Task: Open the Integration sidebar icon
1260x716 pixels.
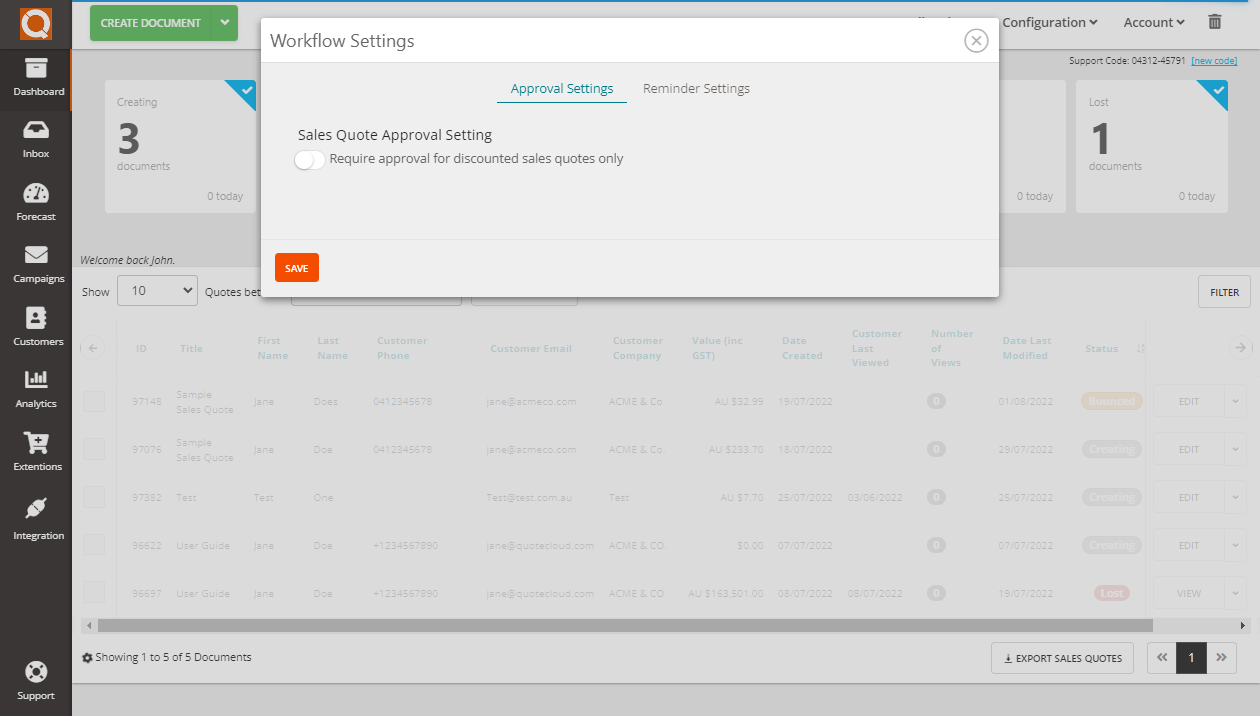Action: tap(36, 519)
